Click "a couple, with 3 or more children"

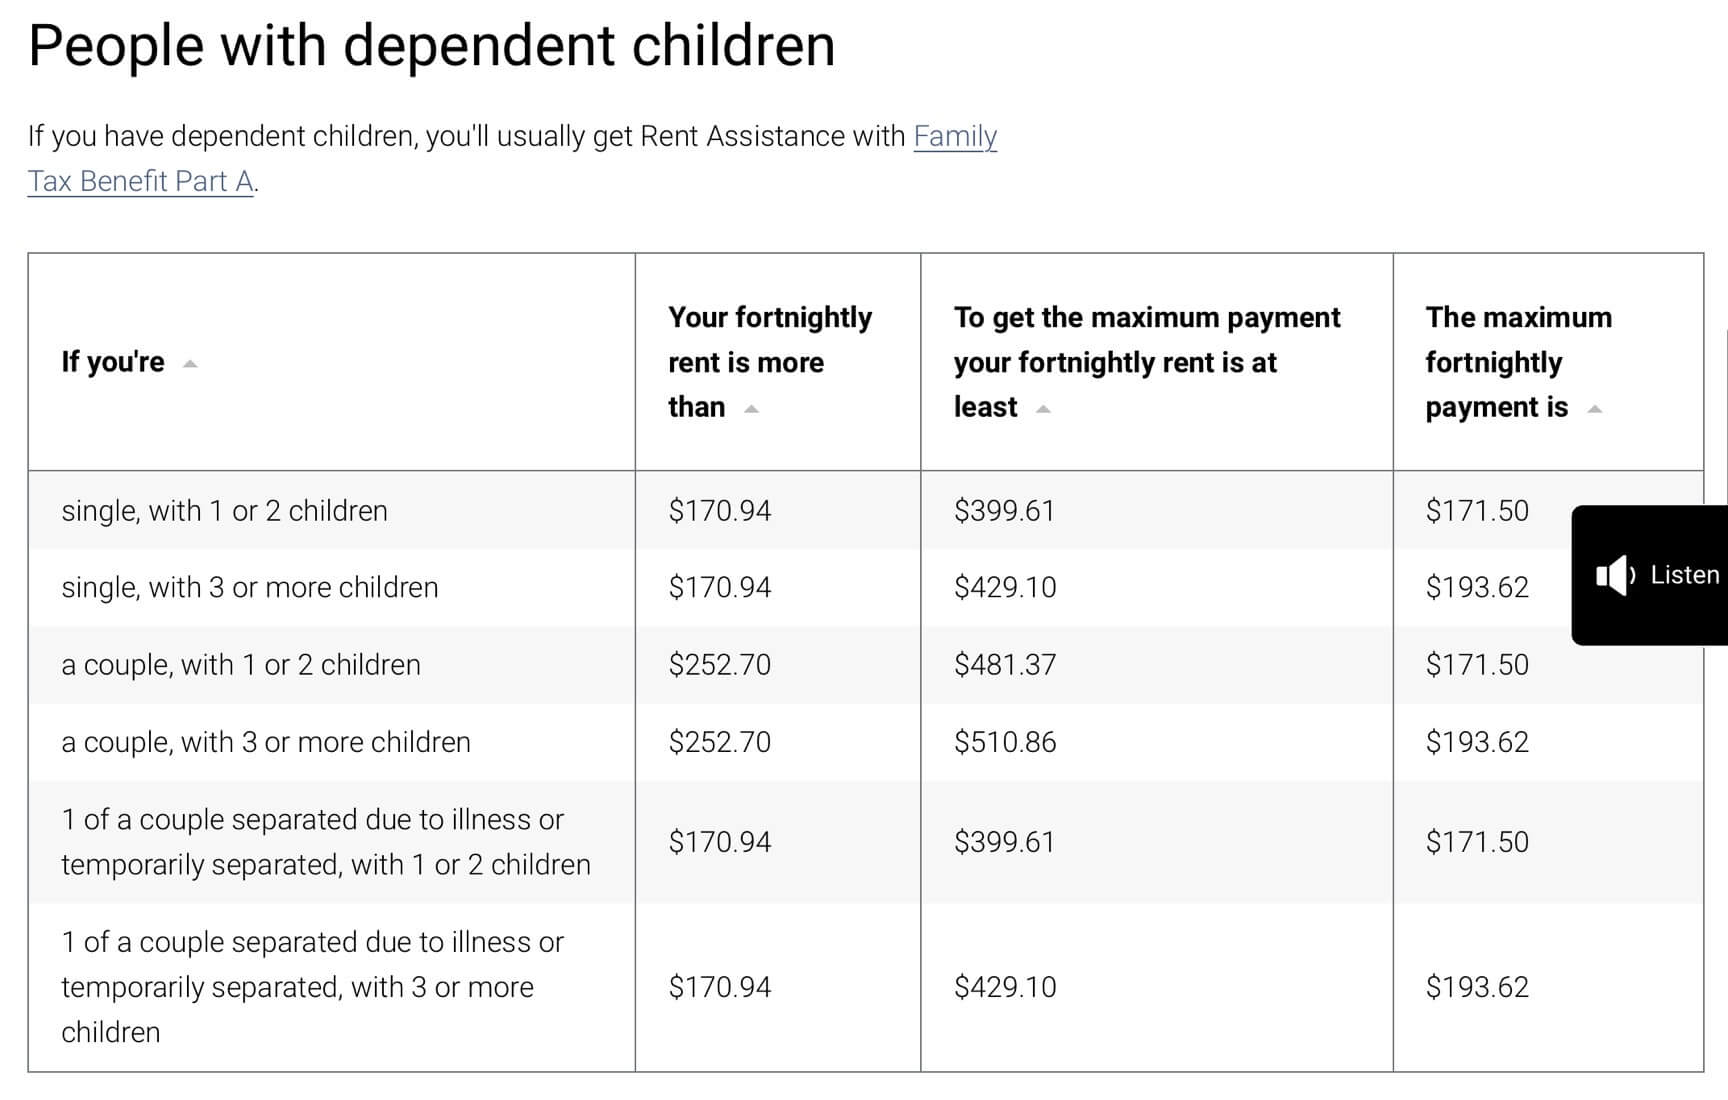[265, 742]
